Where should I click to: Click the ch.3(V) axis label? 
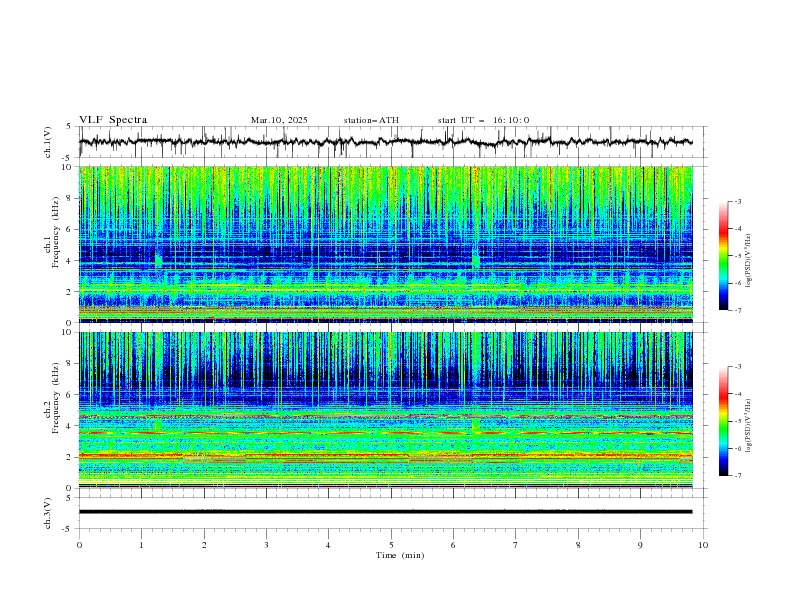tap(48, 513)
